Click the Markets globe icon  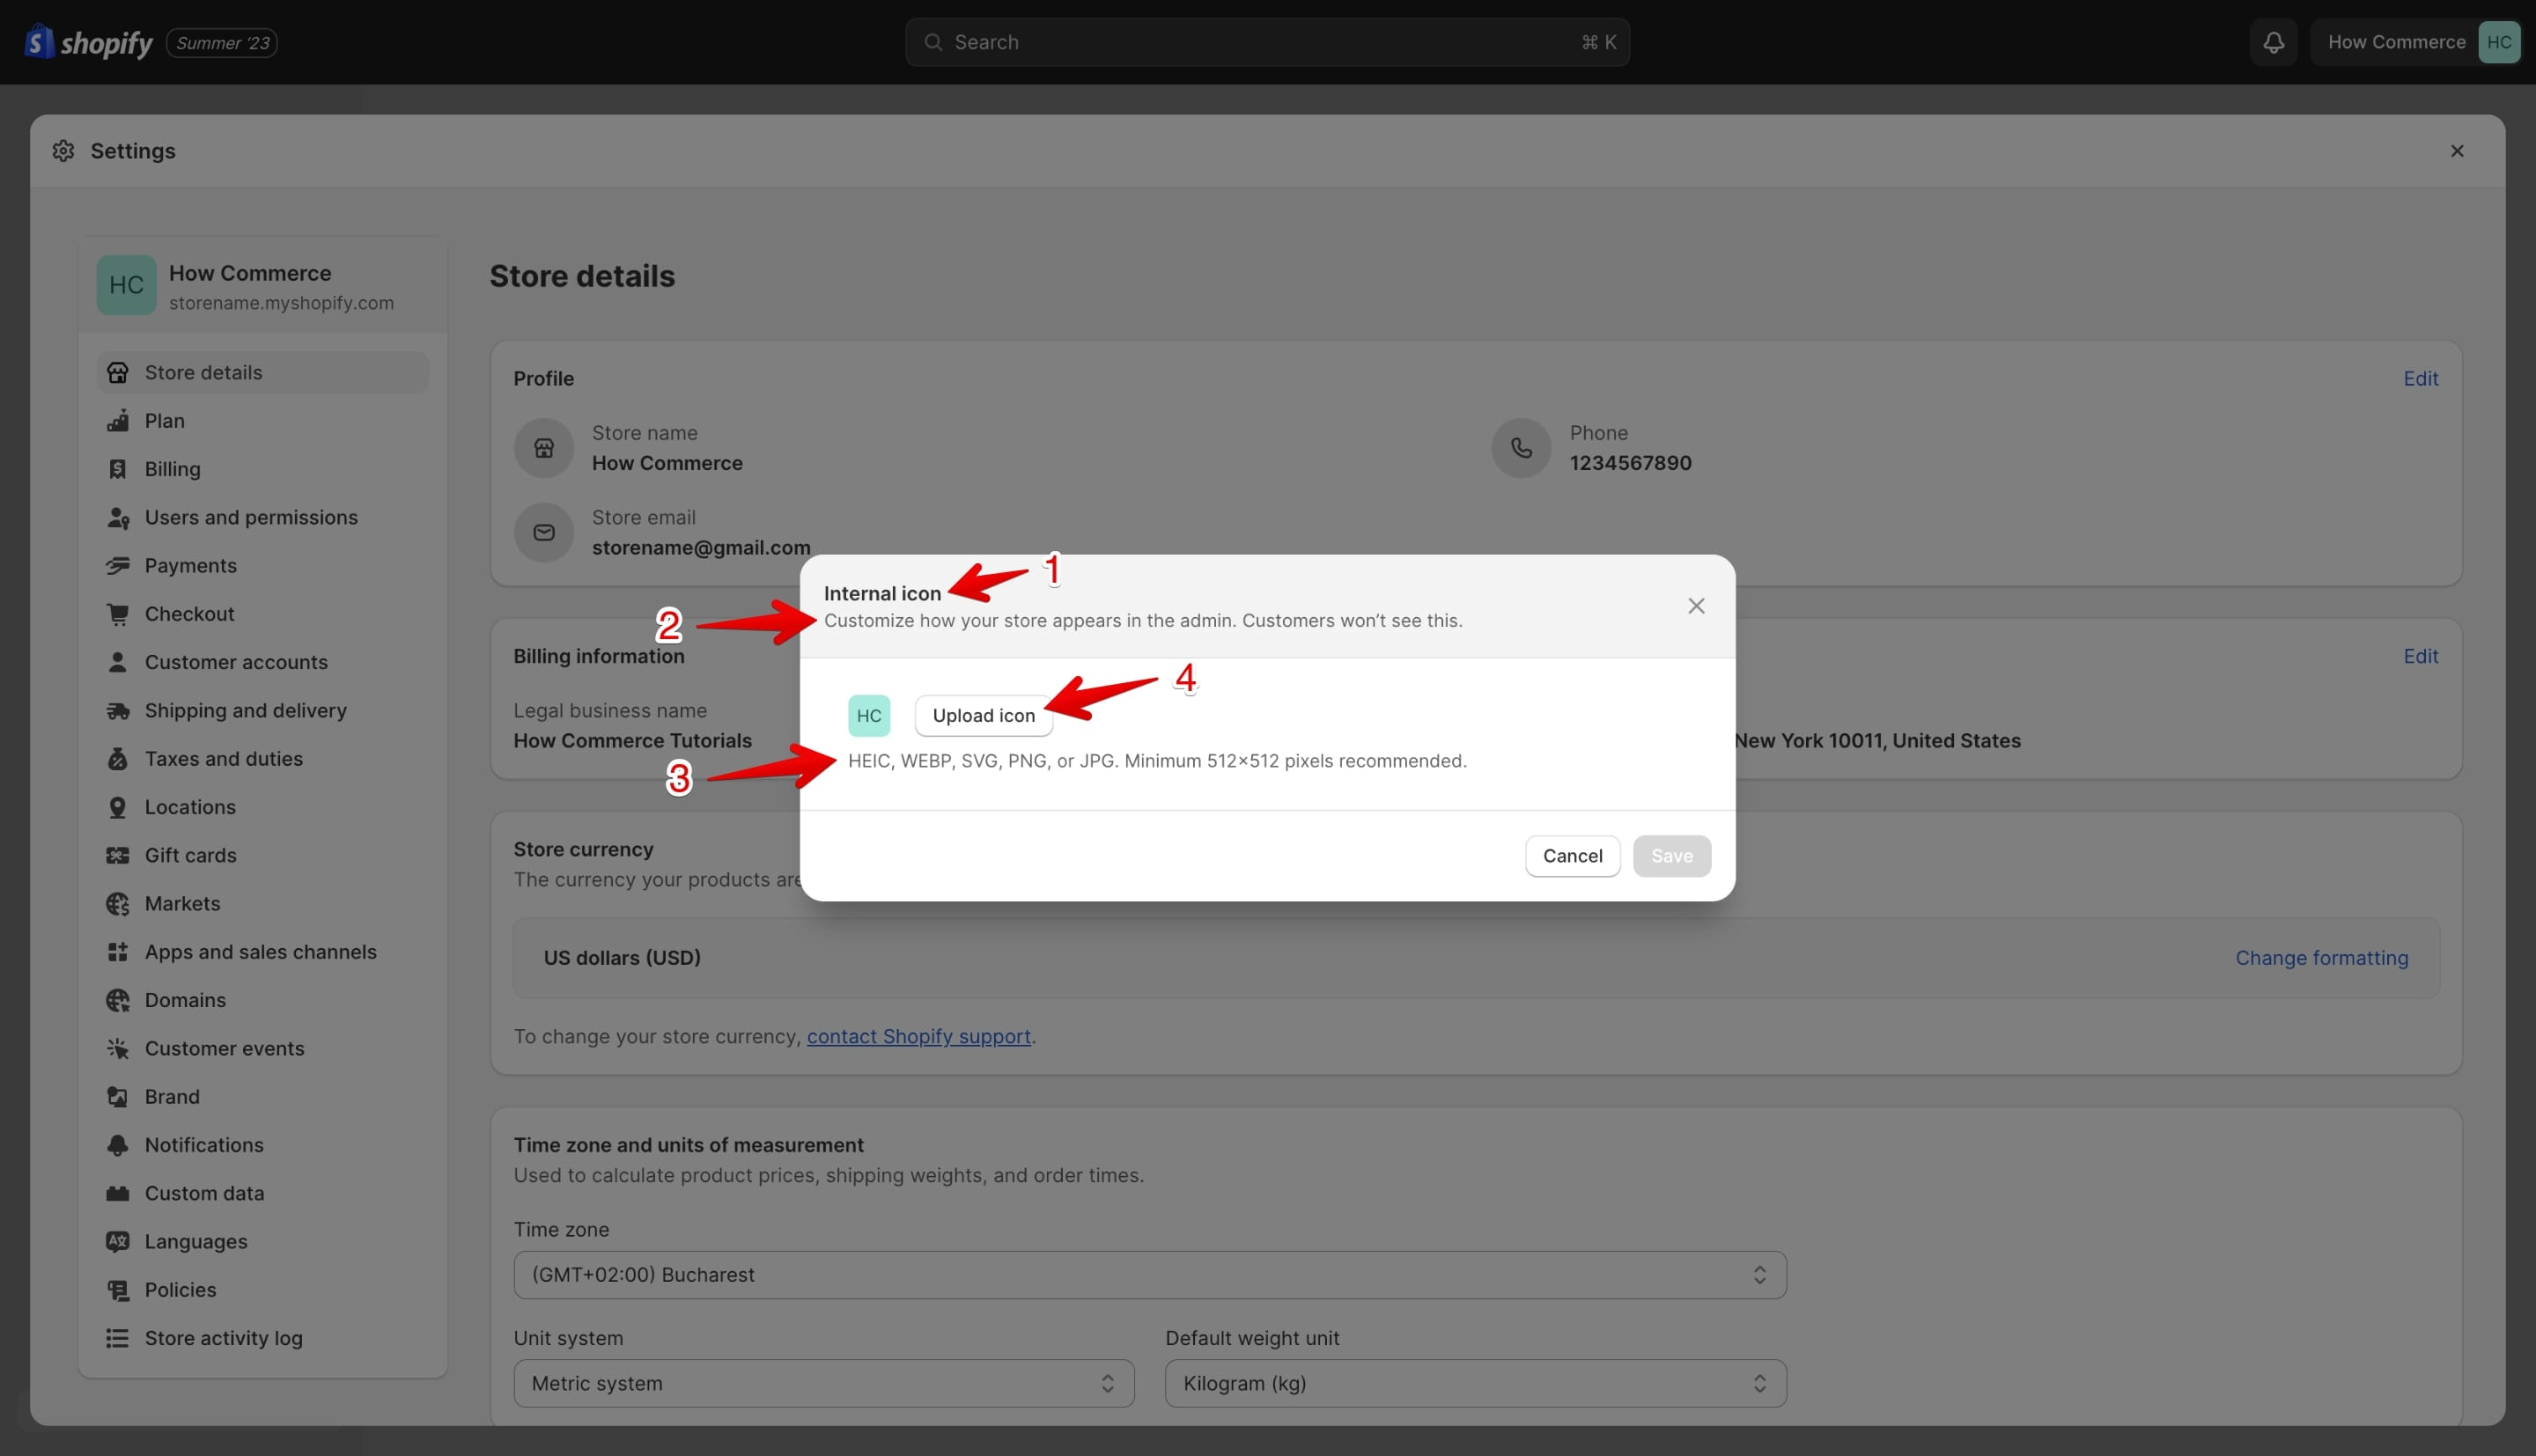pos(117,904)
